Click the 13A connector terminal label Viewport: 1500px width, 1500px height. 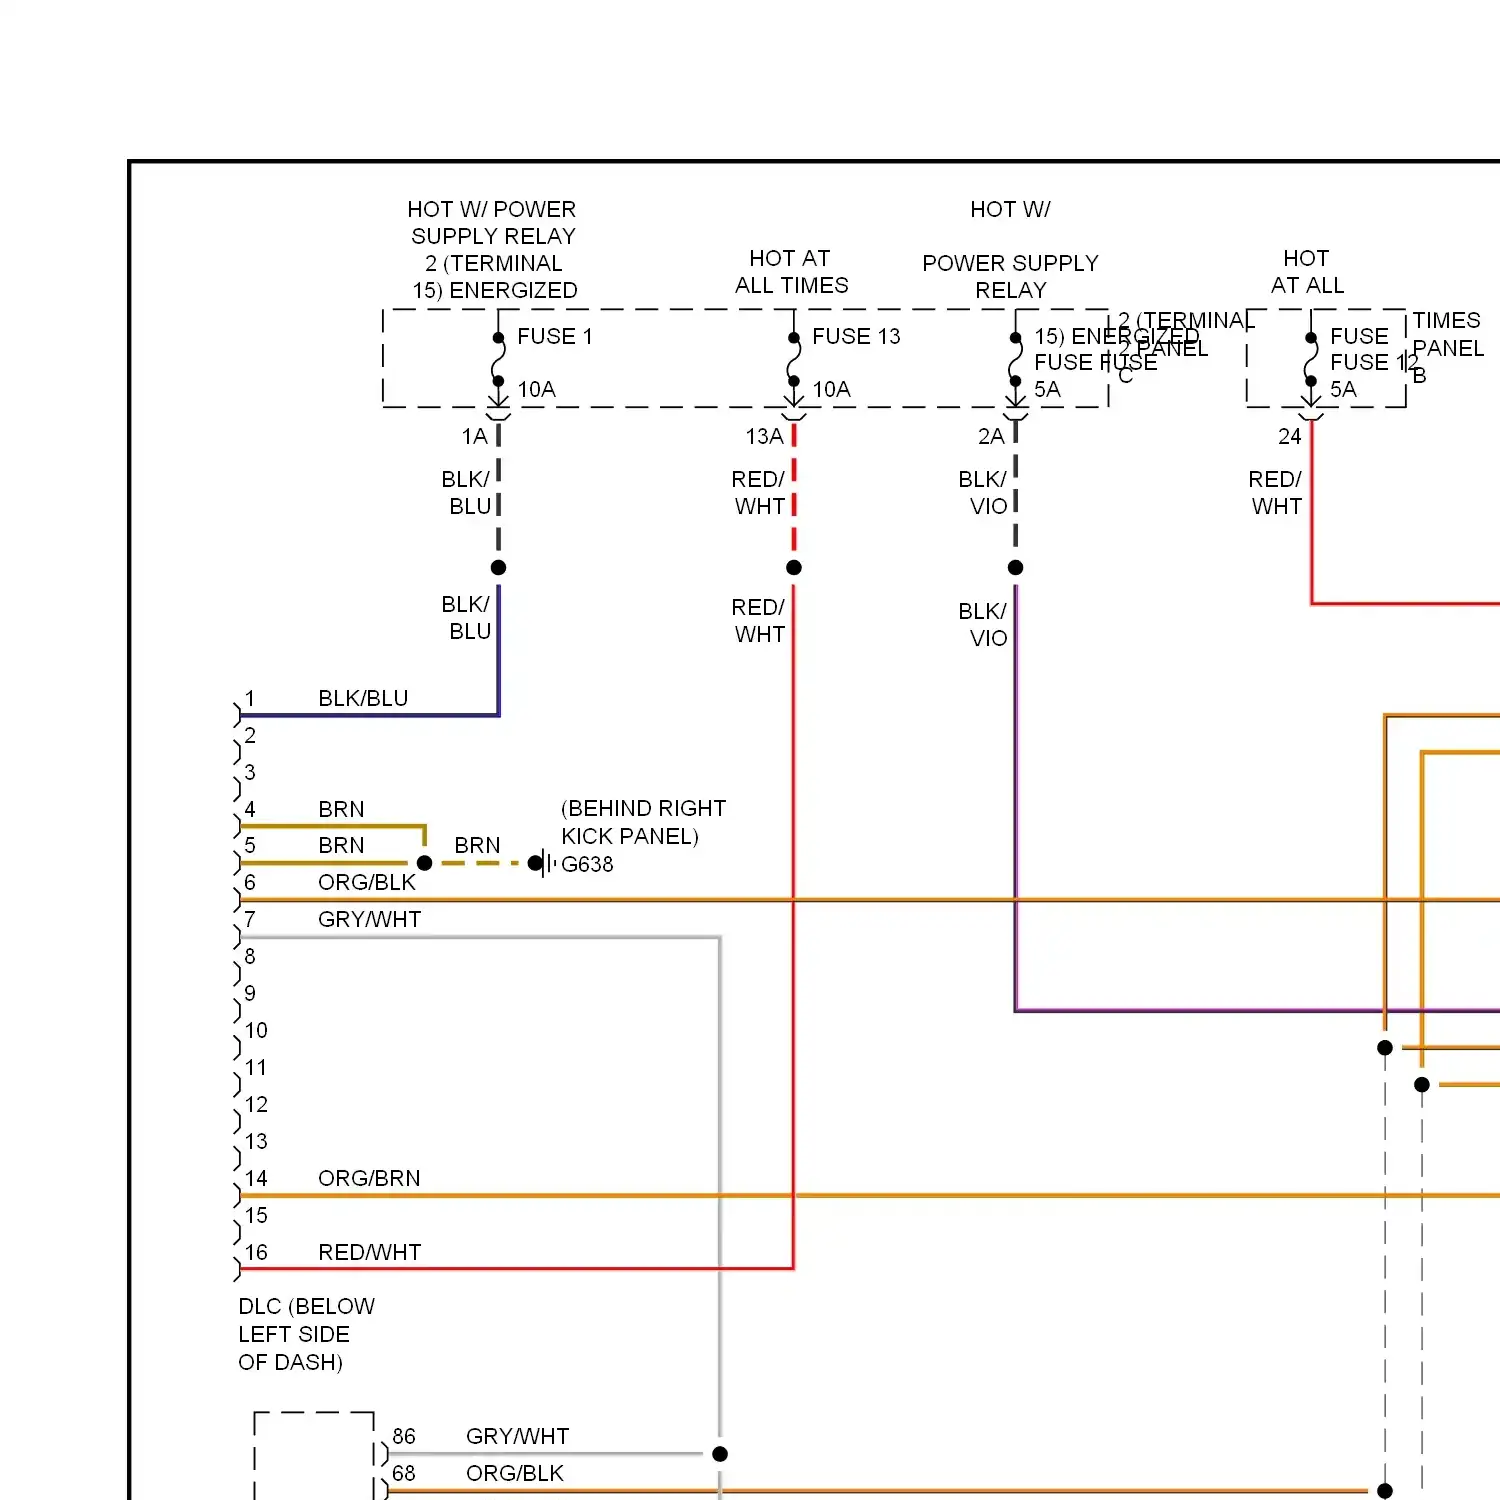(x=765, y=437)
